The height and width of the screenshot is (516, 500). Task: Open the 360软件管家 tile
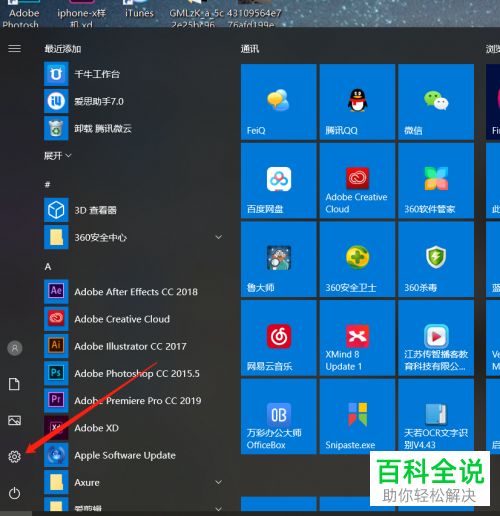click(x=436, y=181)
